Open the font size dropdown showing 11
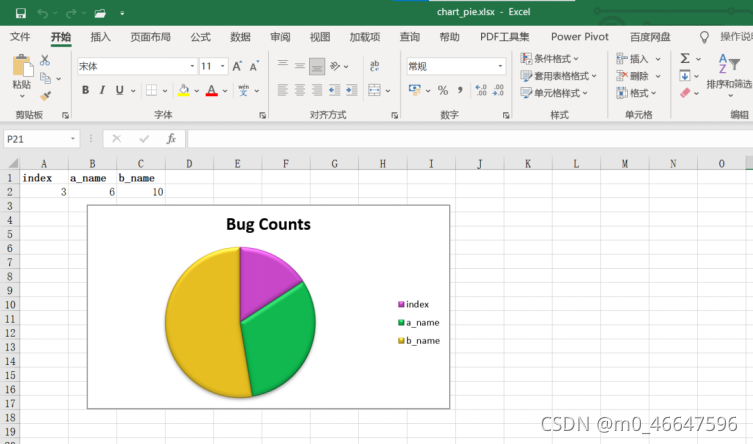This screenshot has height=444, width=753. (222, 66)
